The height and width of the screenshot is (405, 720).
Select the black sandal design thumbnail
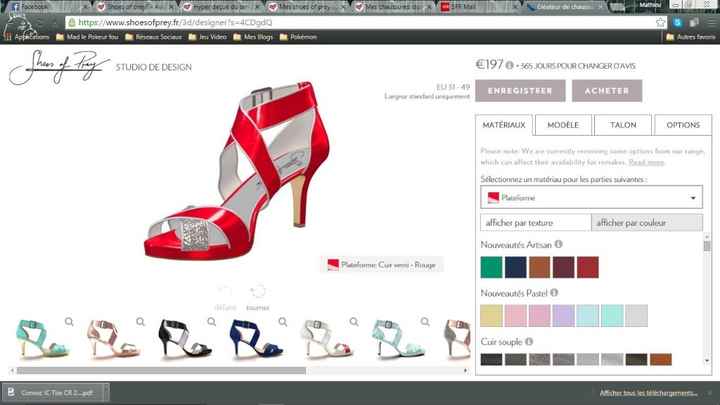pos(185,339)
